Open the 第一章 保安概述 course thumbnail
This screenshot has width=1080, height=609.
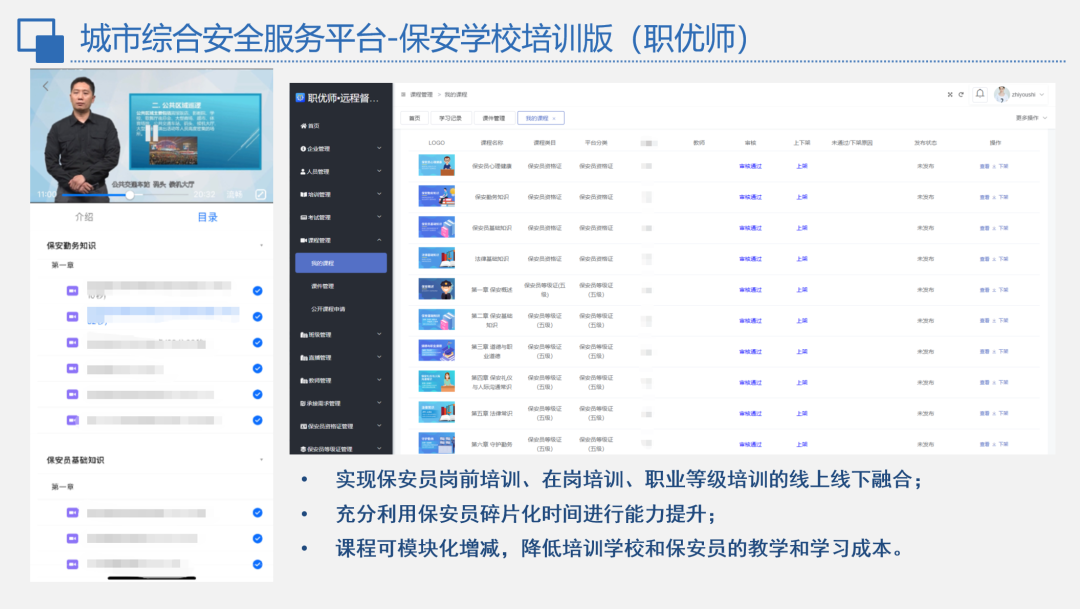(x=437, y=289)
